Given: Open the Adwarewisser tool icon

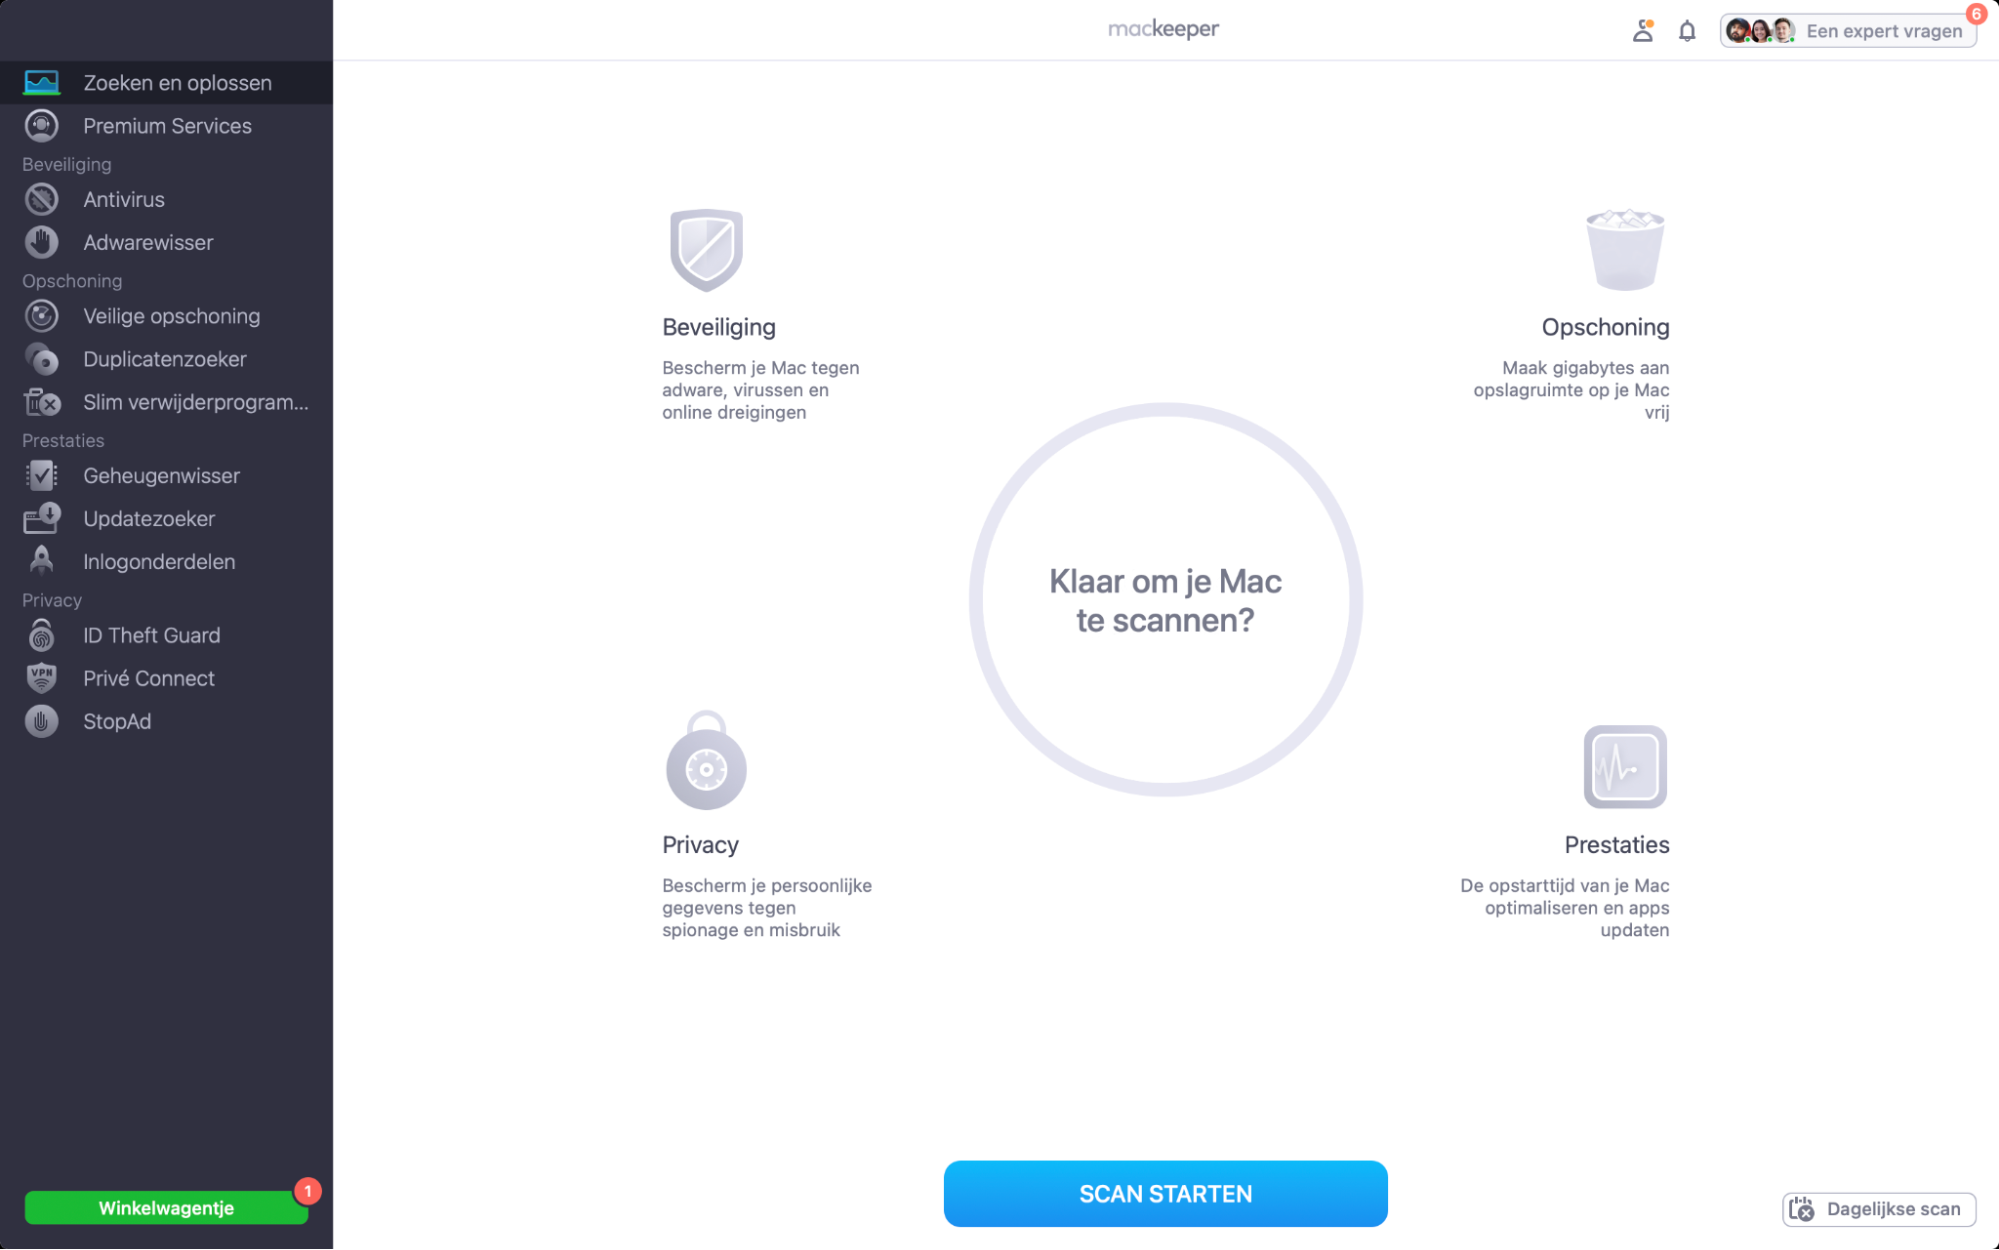Looking at the screenshot, I should point(41,242).
